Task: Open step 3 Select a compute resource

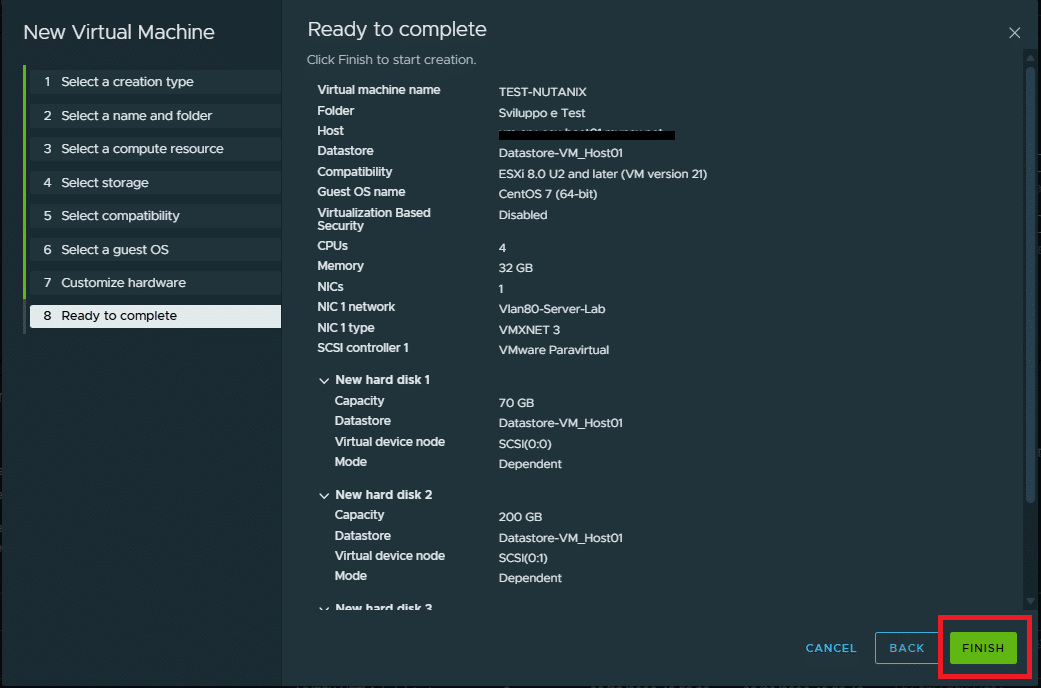Action: pos(142,149)
